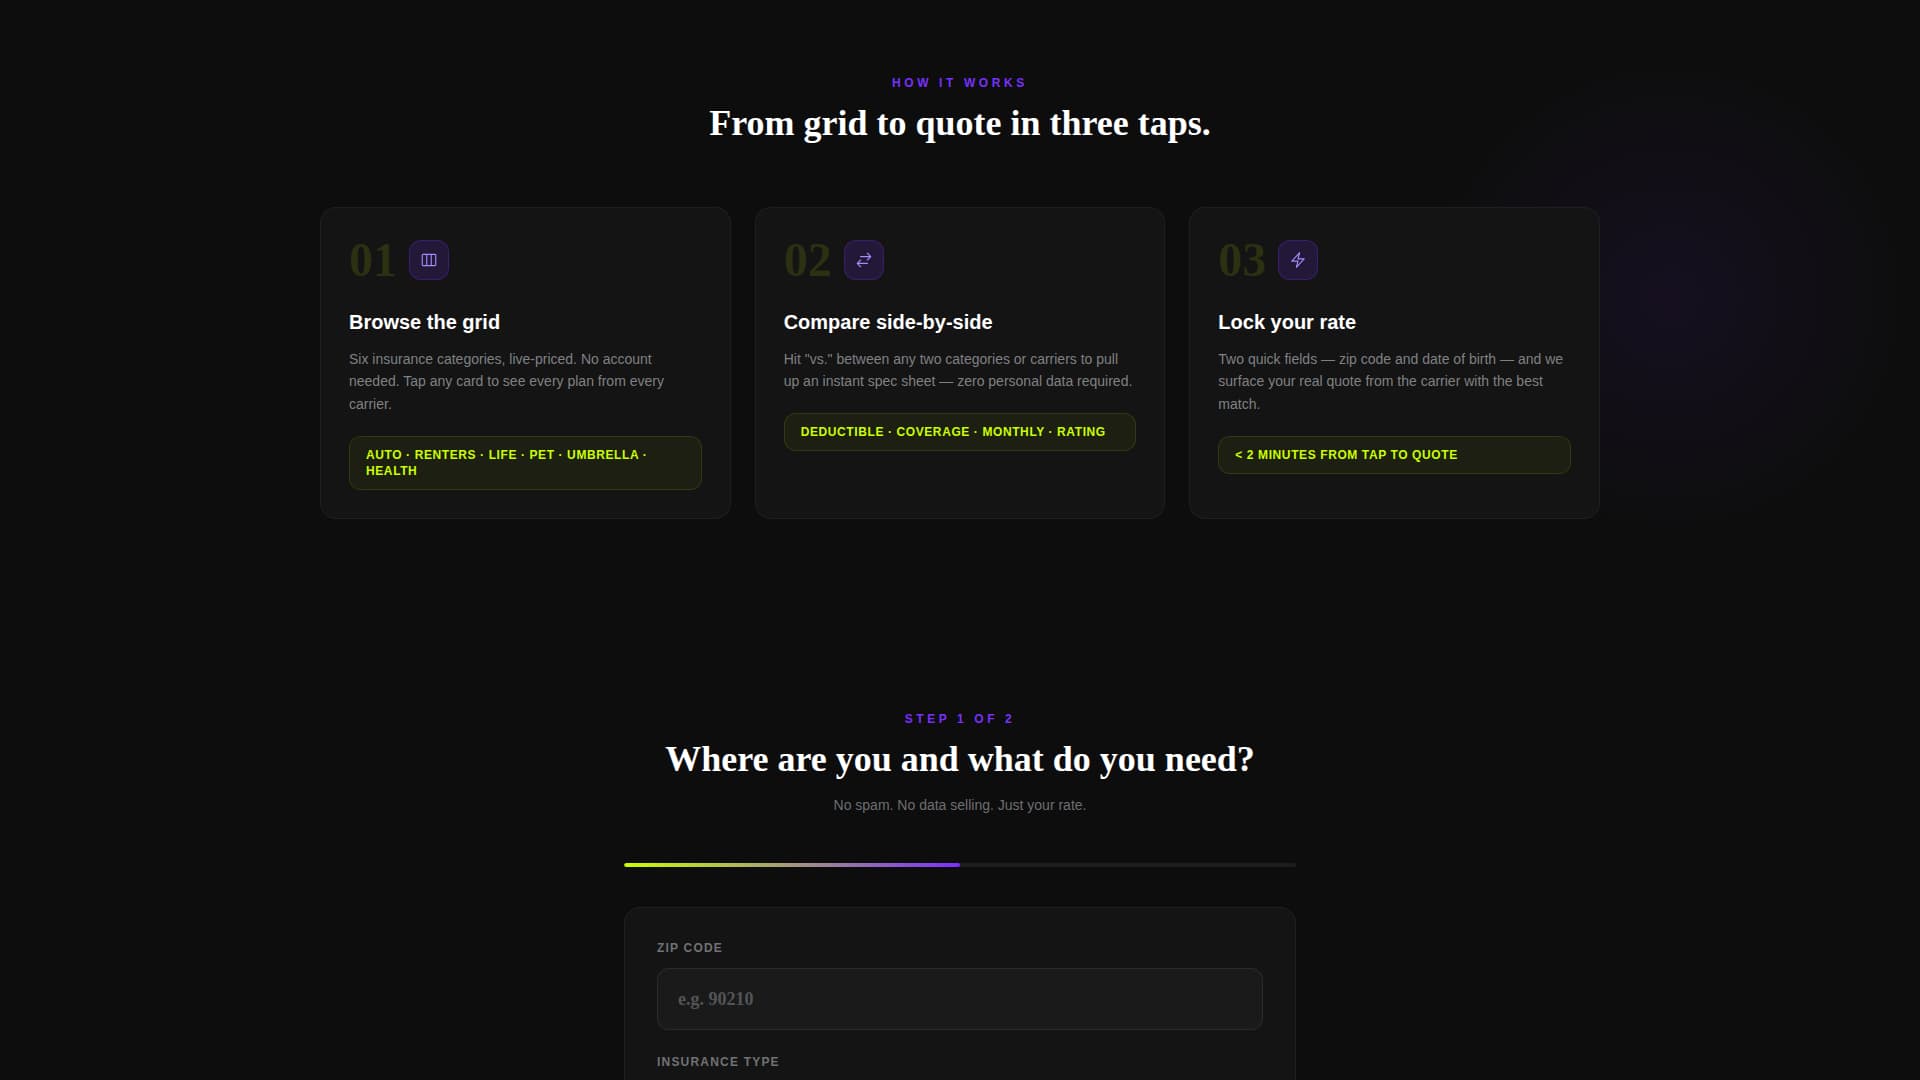The width and height of the screenshot is (1920, 1080).
Task: Click the large '03' step number
Action: 1241,260
